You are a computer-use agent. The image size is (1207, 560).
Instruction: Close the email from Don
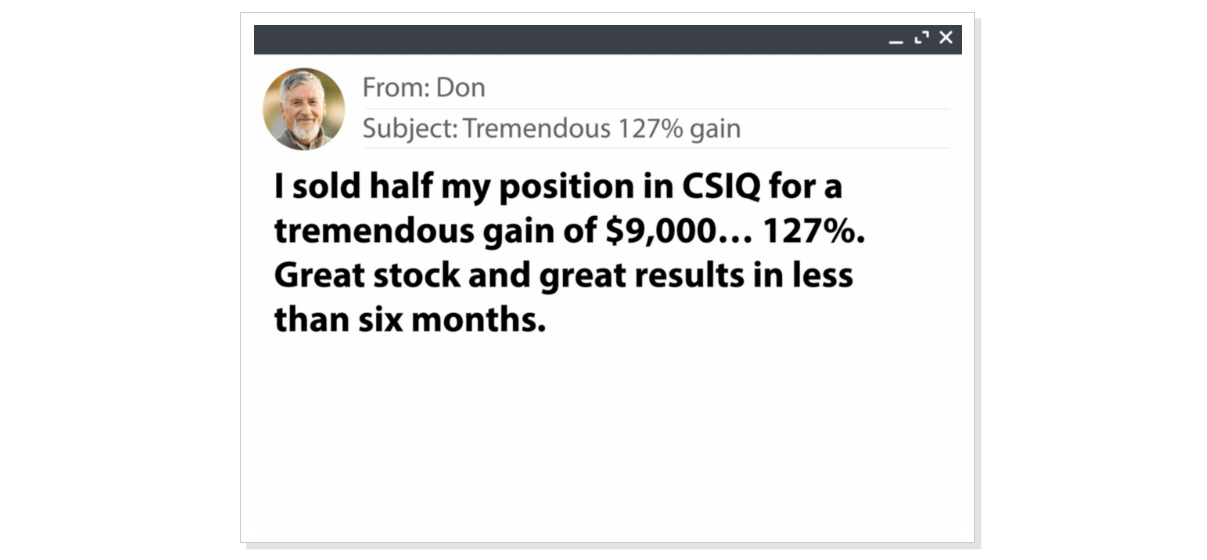coord(945,38)
